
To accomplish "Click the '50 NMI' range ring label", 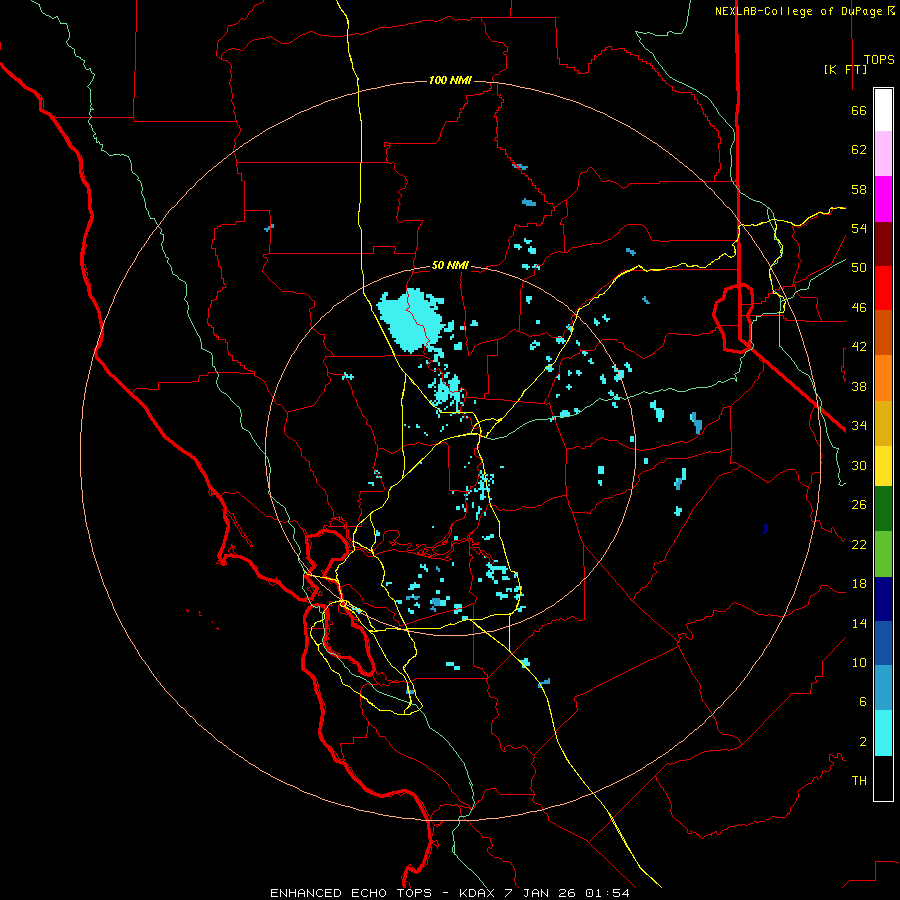I will [450, 265].
